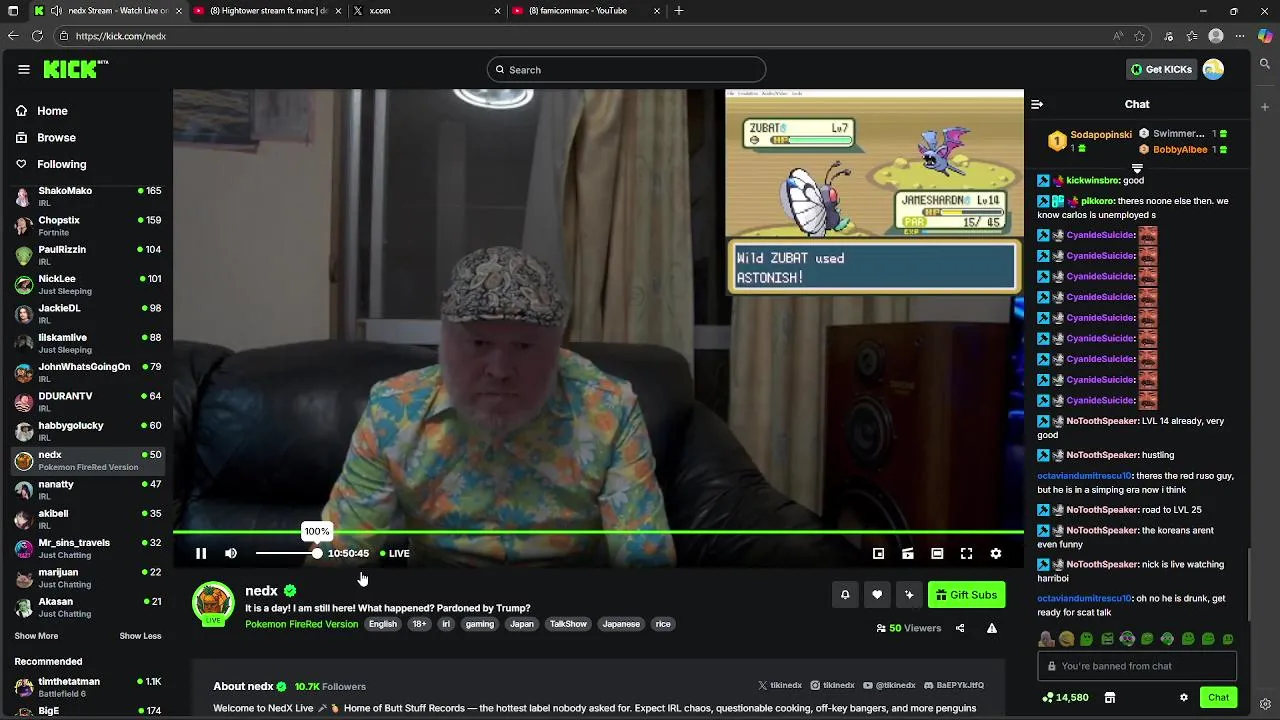1280x720 pixels.
Task: Click the banned chat input field
Action: 1137,666
